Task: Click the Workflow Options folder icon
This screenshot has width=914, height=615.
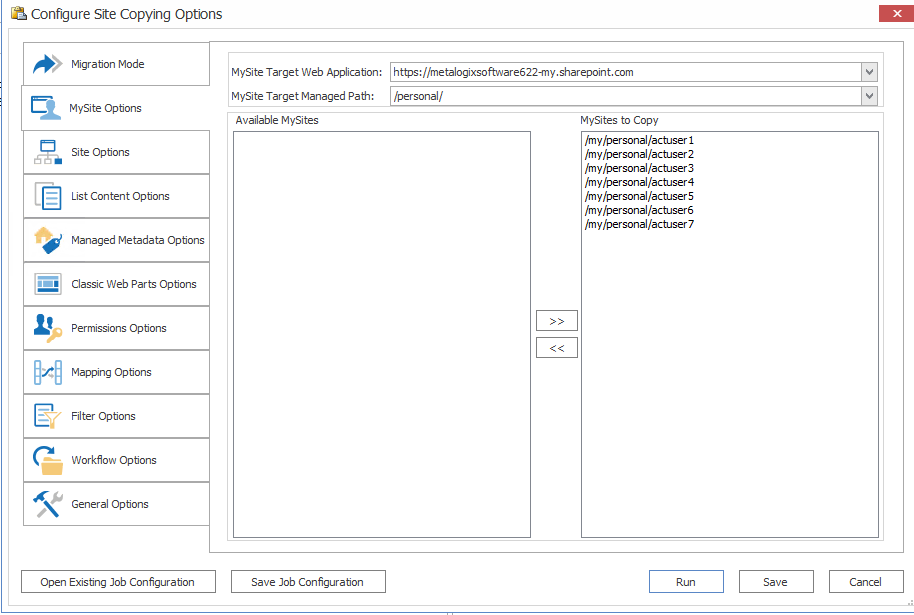Action: (44, 459)
